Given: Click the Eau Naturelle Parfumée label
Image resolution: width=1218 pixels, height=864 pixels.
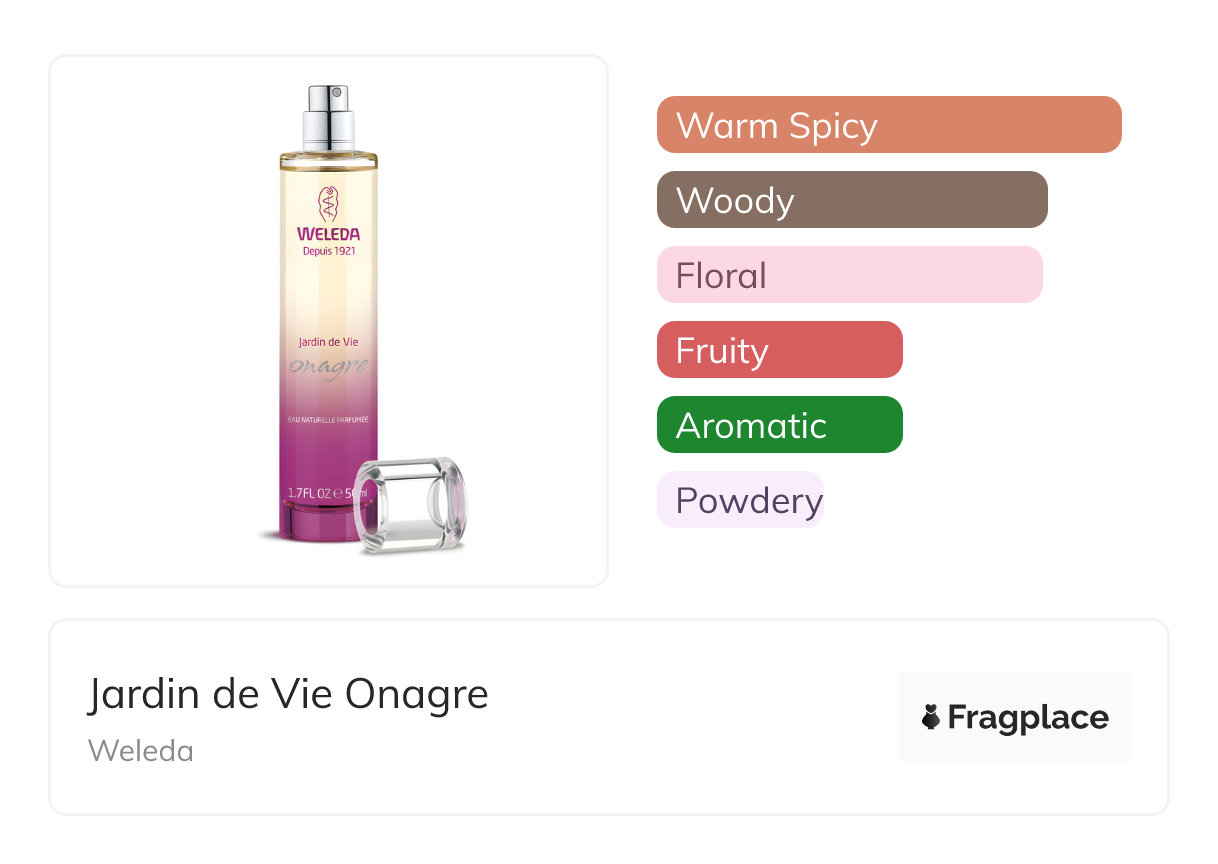Looking at the screenshot, I should click(328, 419).
